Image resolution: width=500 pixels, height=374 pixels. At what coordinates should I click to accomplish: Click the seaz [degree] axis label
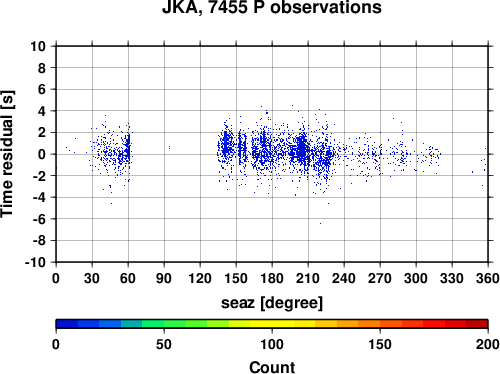pos(272,303)
